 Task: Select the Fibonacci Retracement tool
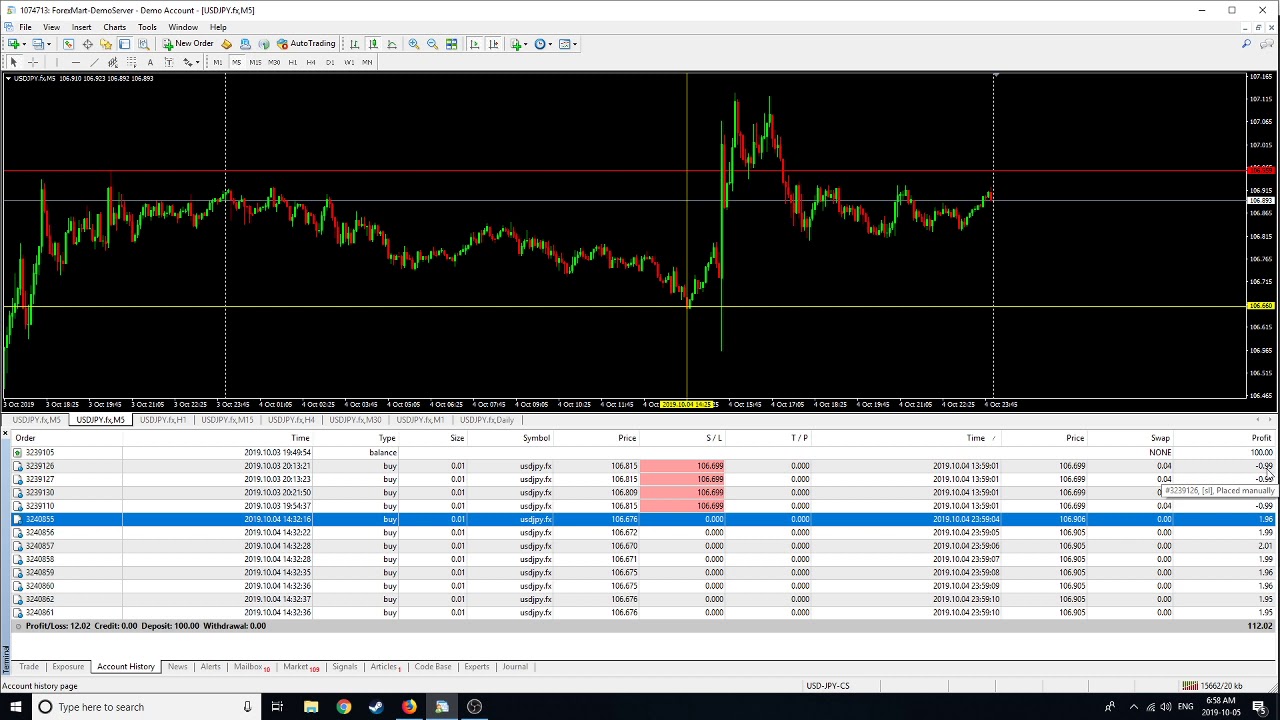[131, 62]
